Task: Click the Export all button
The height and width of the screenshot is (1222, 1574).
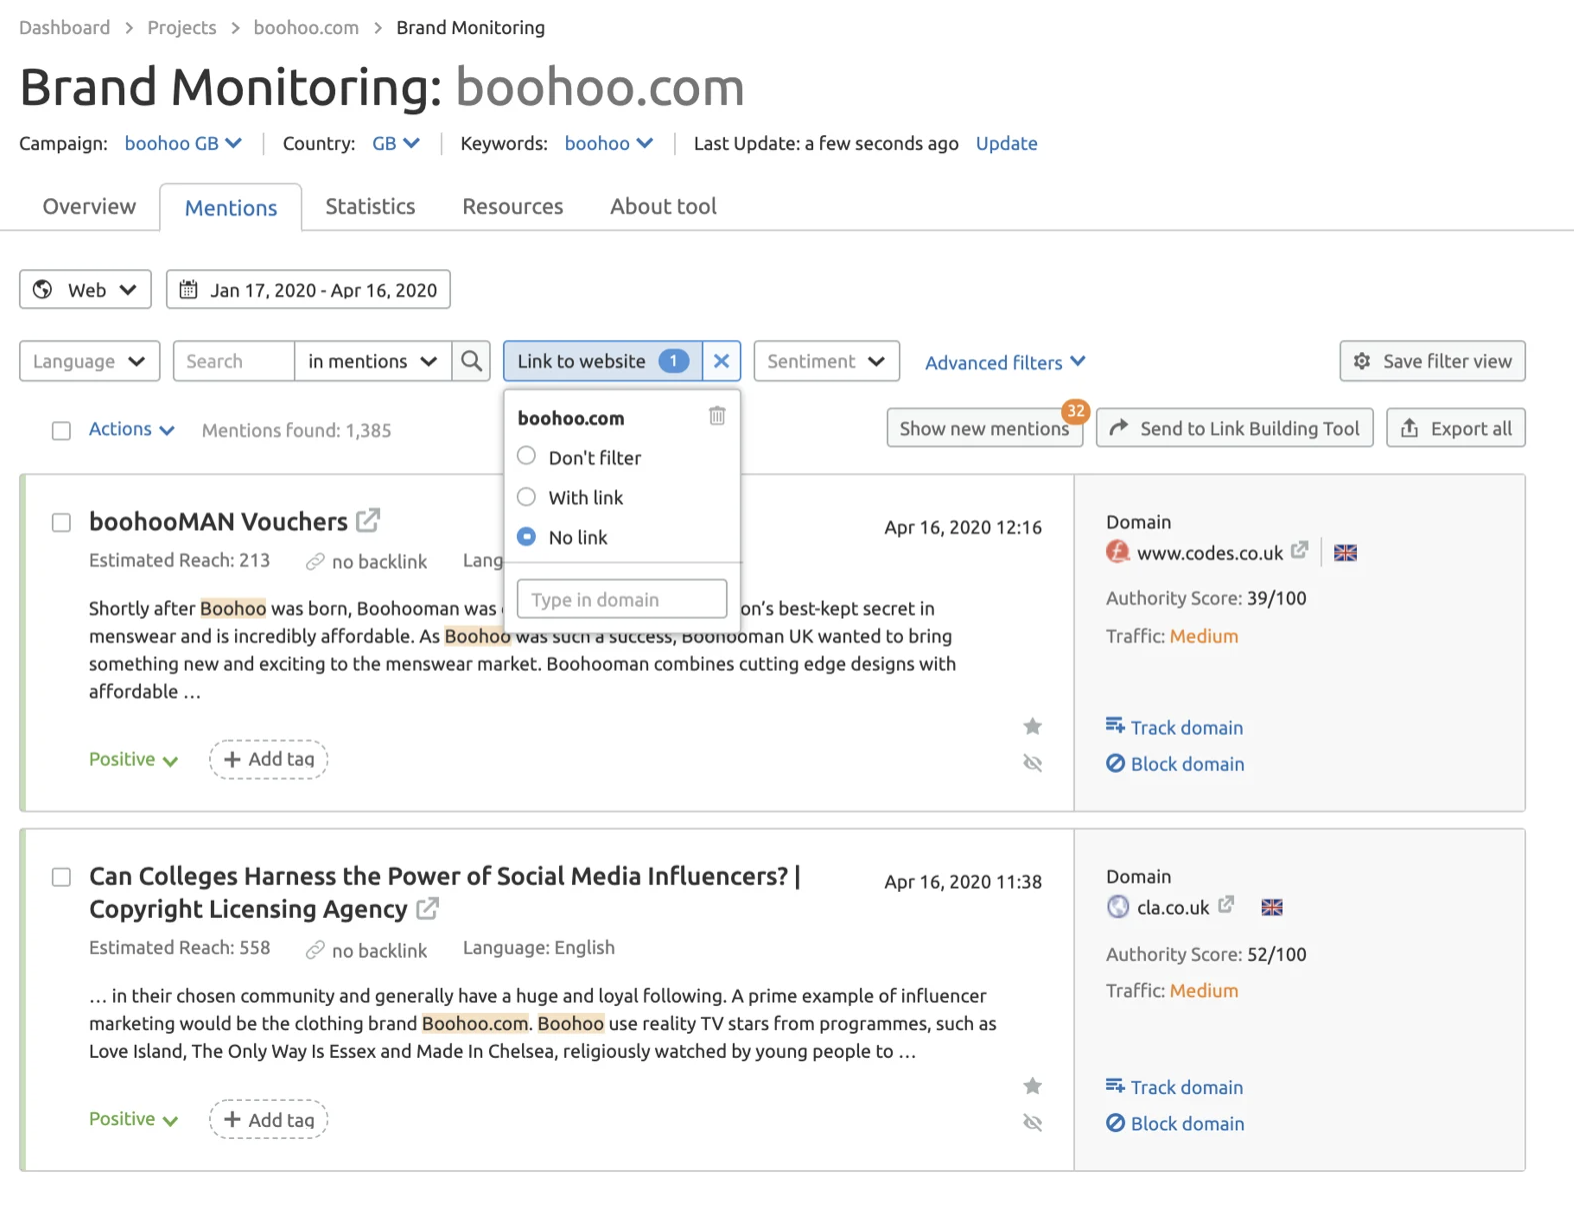Action: tap(1455, 428)
